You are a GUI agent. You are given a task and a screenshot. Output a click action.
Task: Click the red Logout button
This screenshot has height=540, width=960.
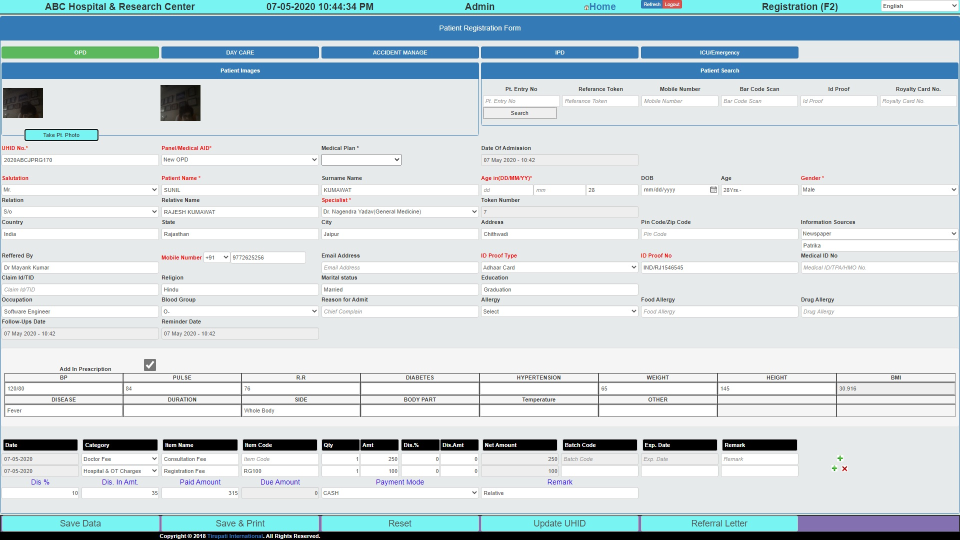[672, 4]
